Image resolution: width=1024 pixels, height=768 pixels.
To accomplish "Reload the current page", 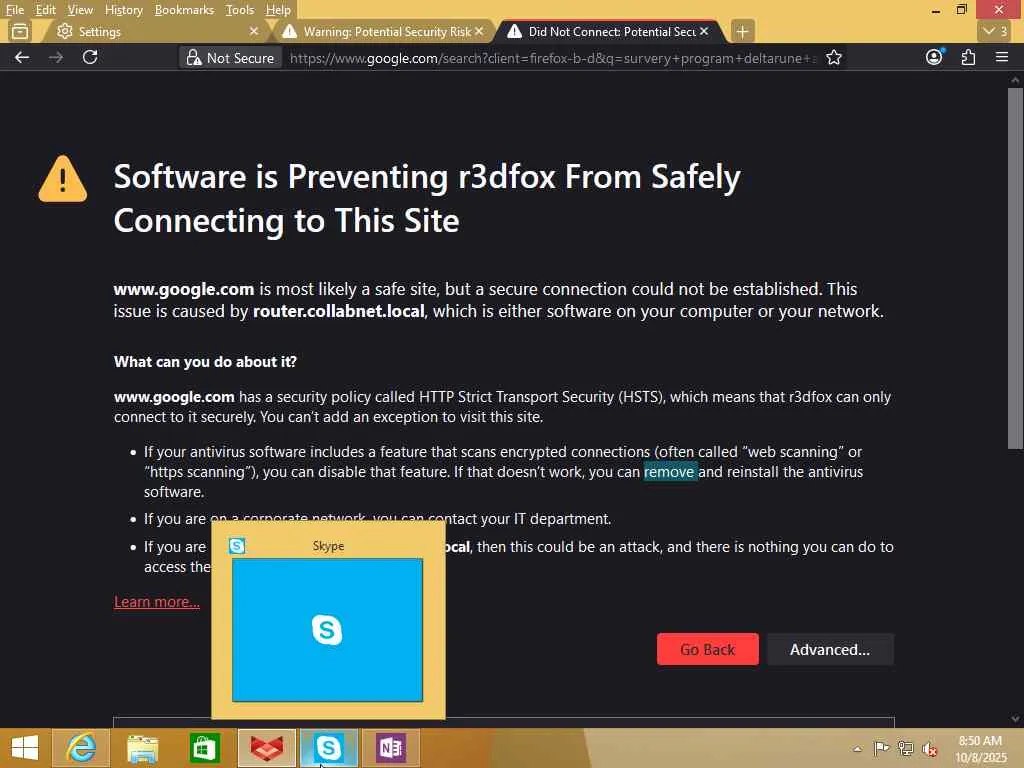I will [90, 57].
